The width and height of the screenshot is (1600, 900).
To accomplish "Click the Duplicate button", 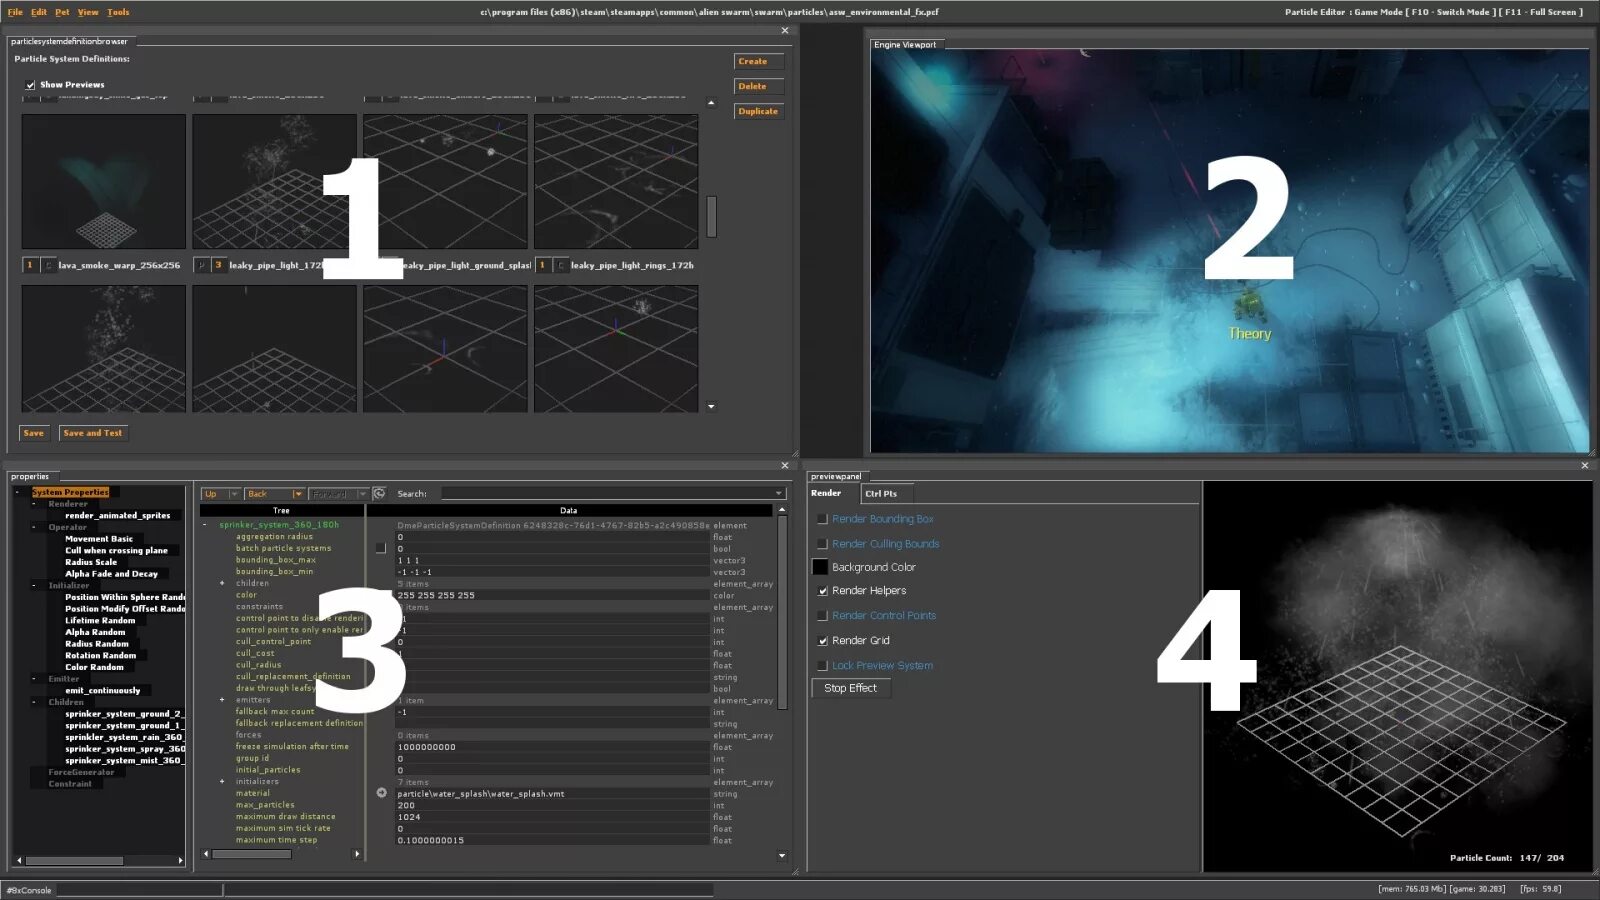I will [758, 111].
